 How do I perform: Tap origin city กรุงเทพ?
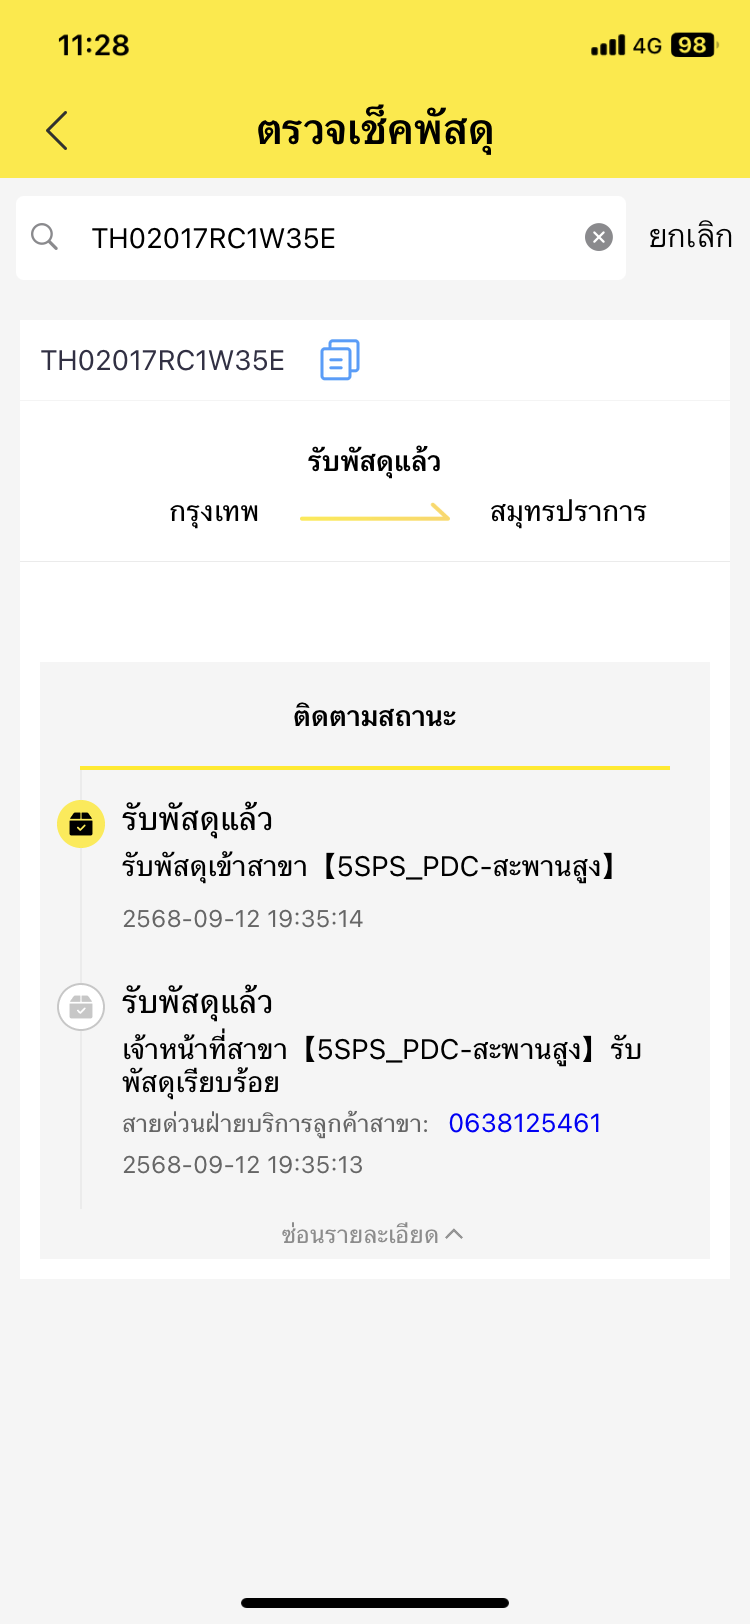click(x=214, y=513)
